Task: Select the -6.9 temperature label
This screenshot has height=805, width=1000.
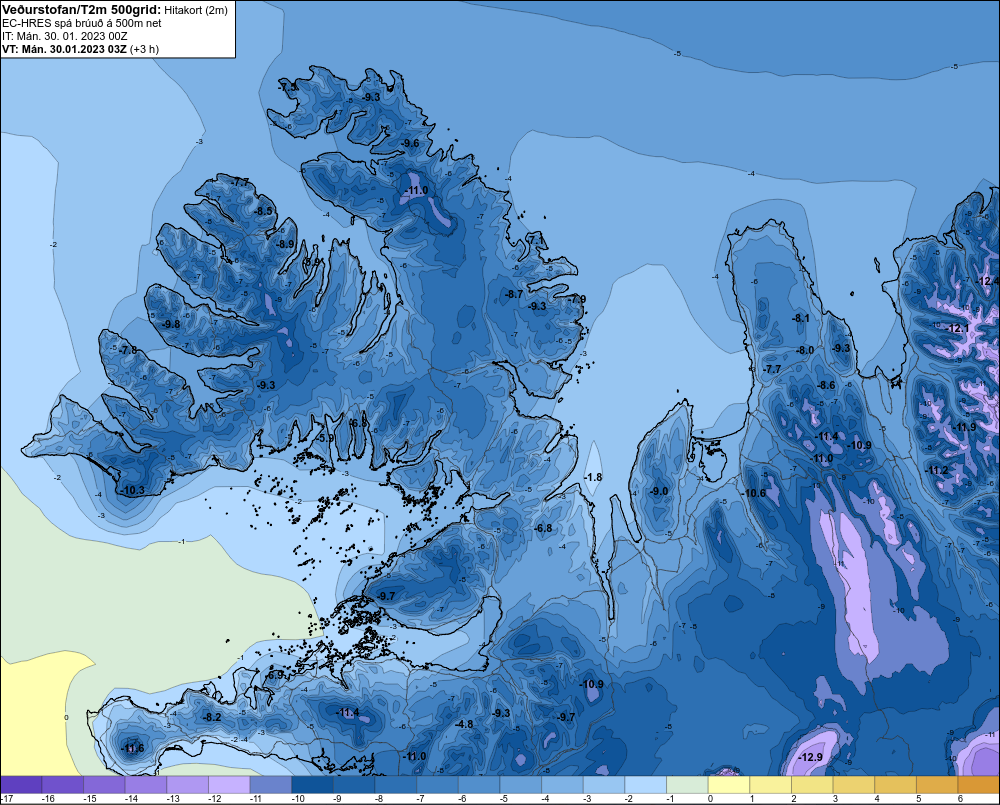Action: 275,675
